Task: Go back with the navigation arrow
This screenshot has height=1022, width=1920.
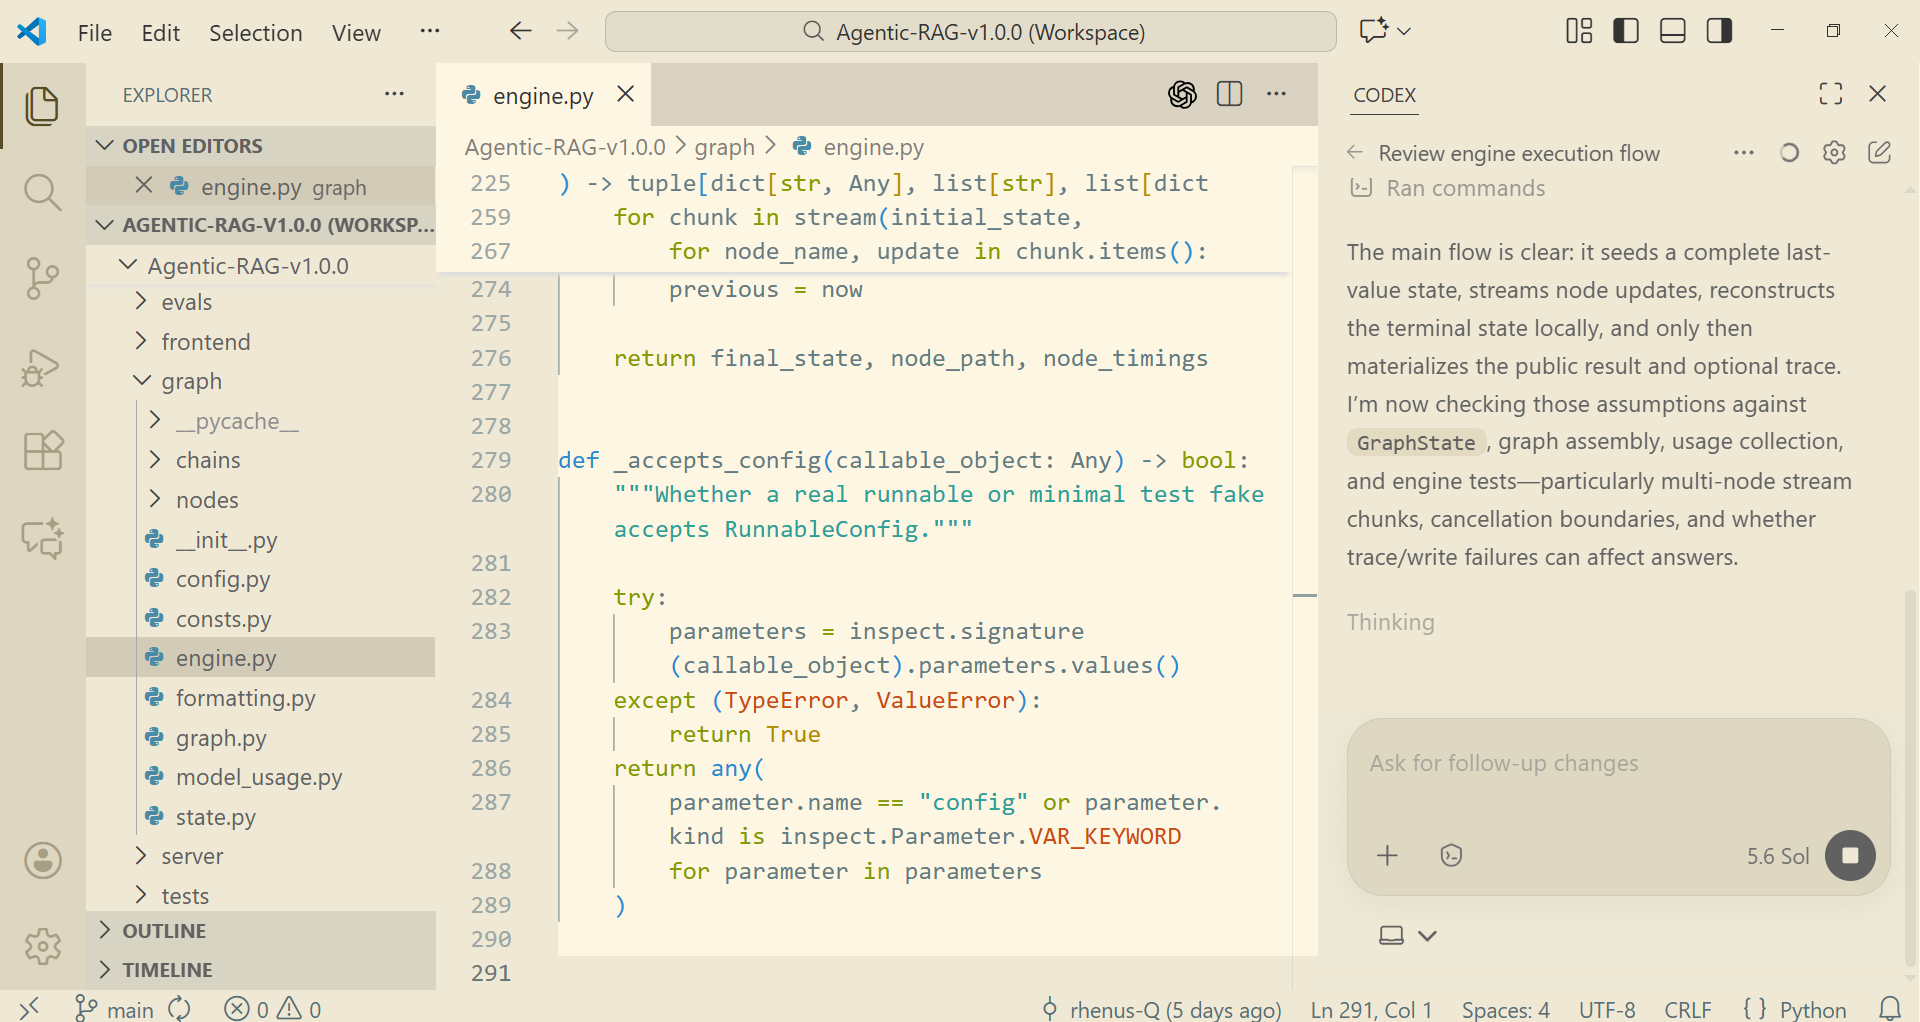Action: (x=520, y=31)
